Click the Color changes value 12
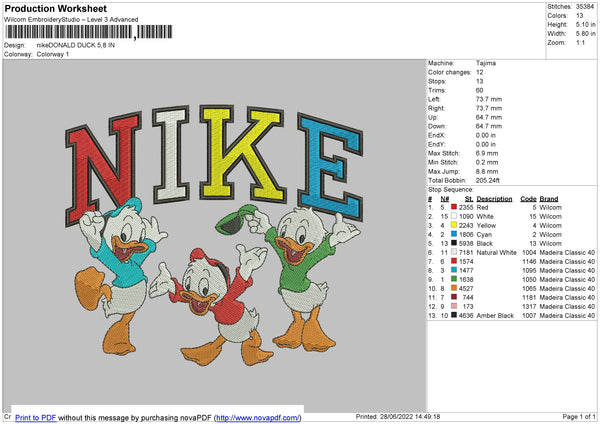The image size is (600, 424). click(x=479, y=72)
